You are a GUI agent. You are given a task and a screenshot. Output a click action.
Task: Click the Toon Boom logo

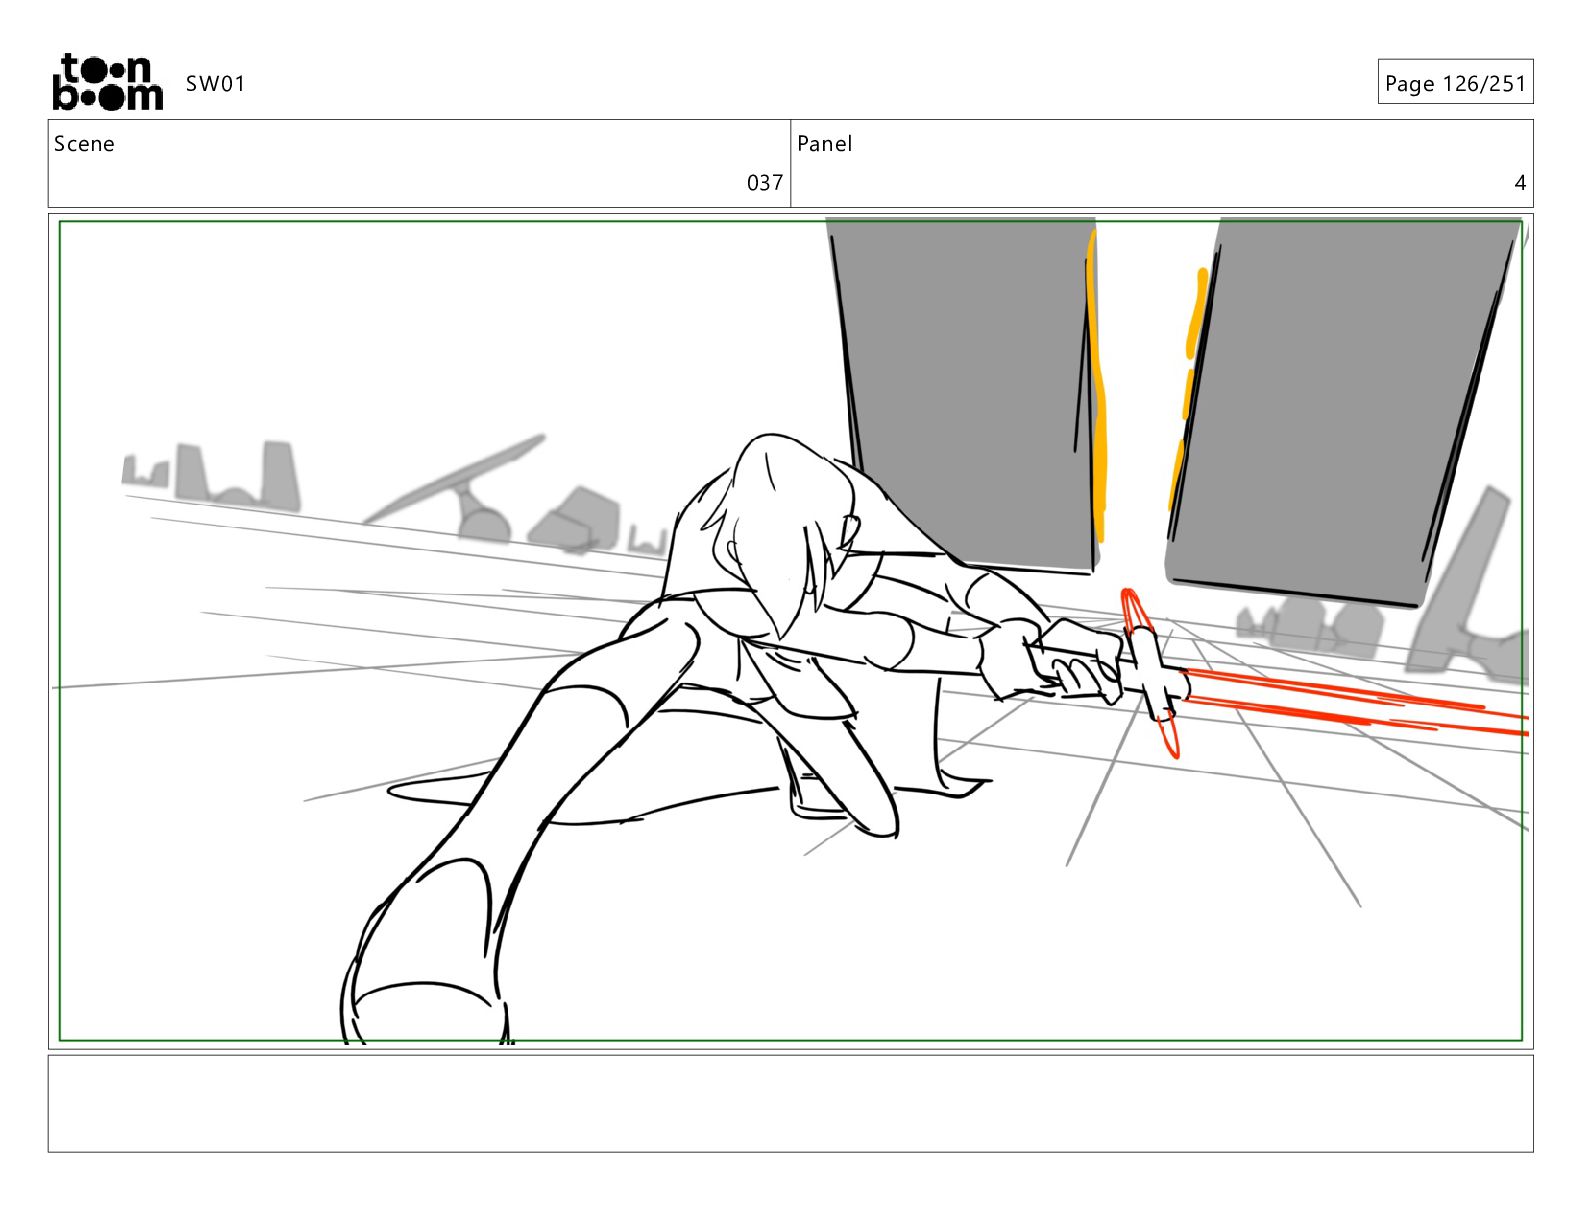(x=107, y=82)
